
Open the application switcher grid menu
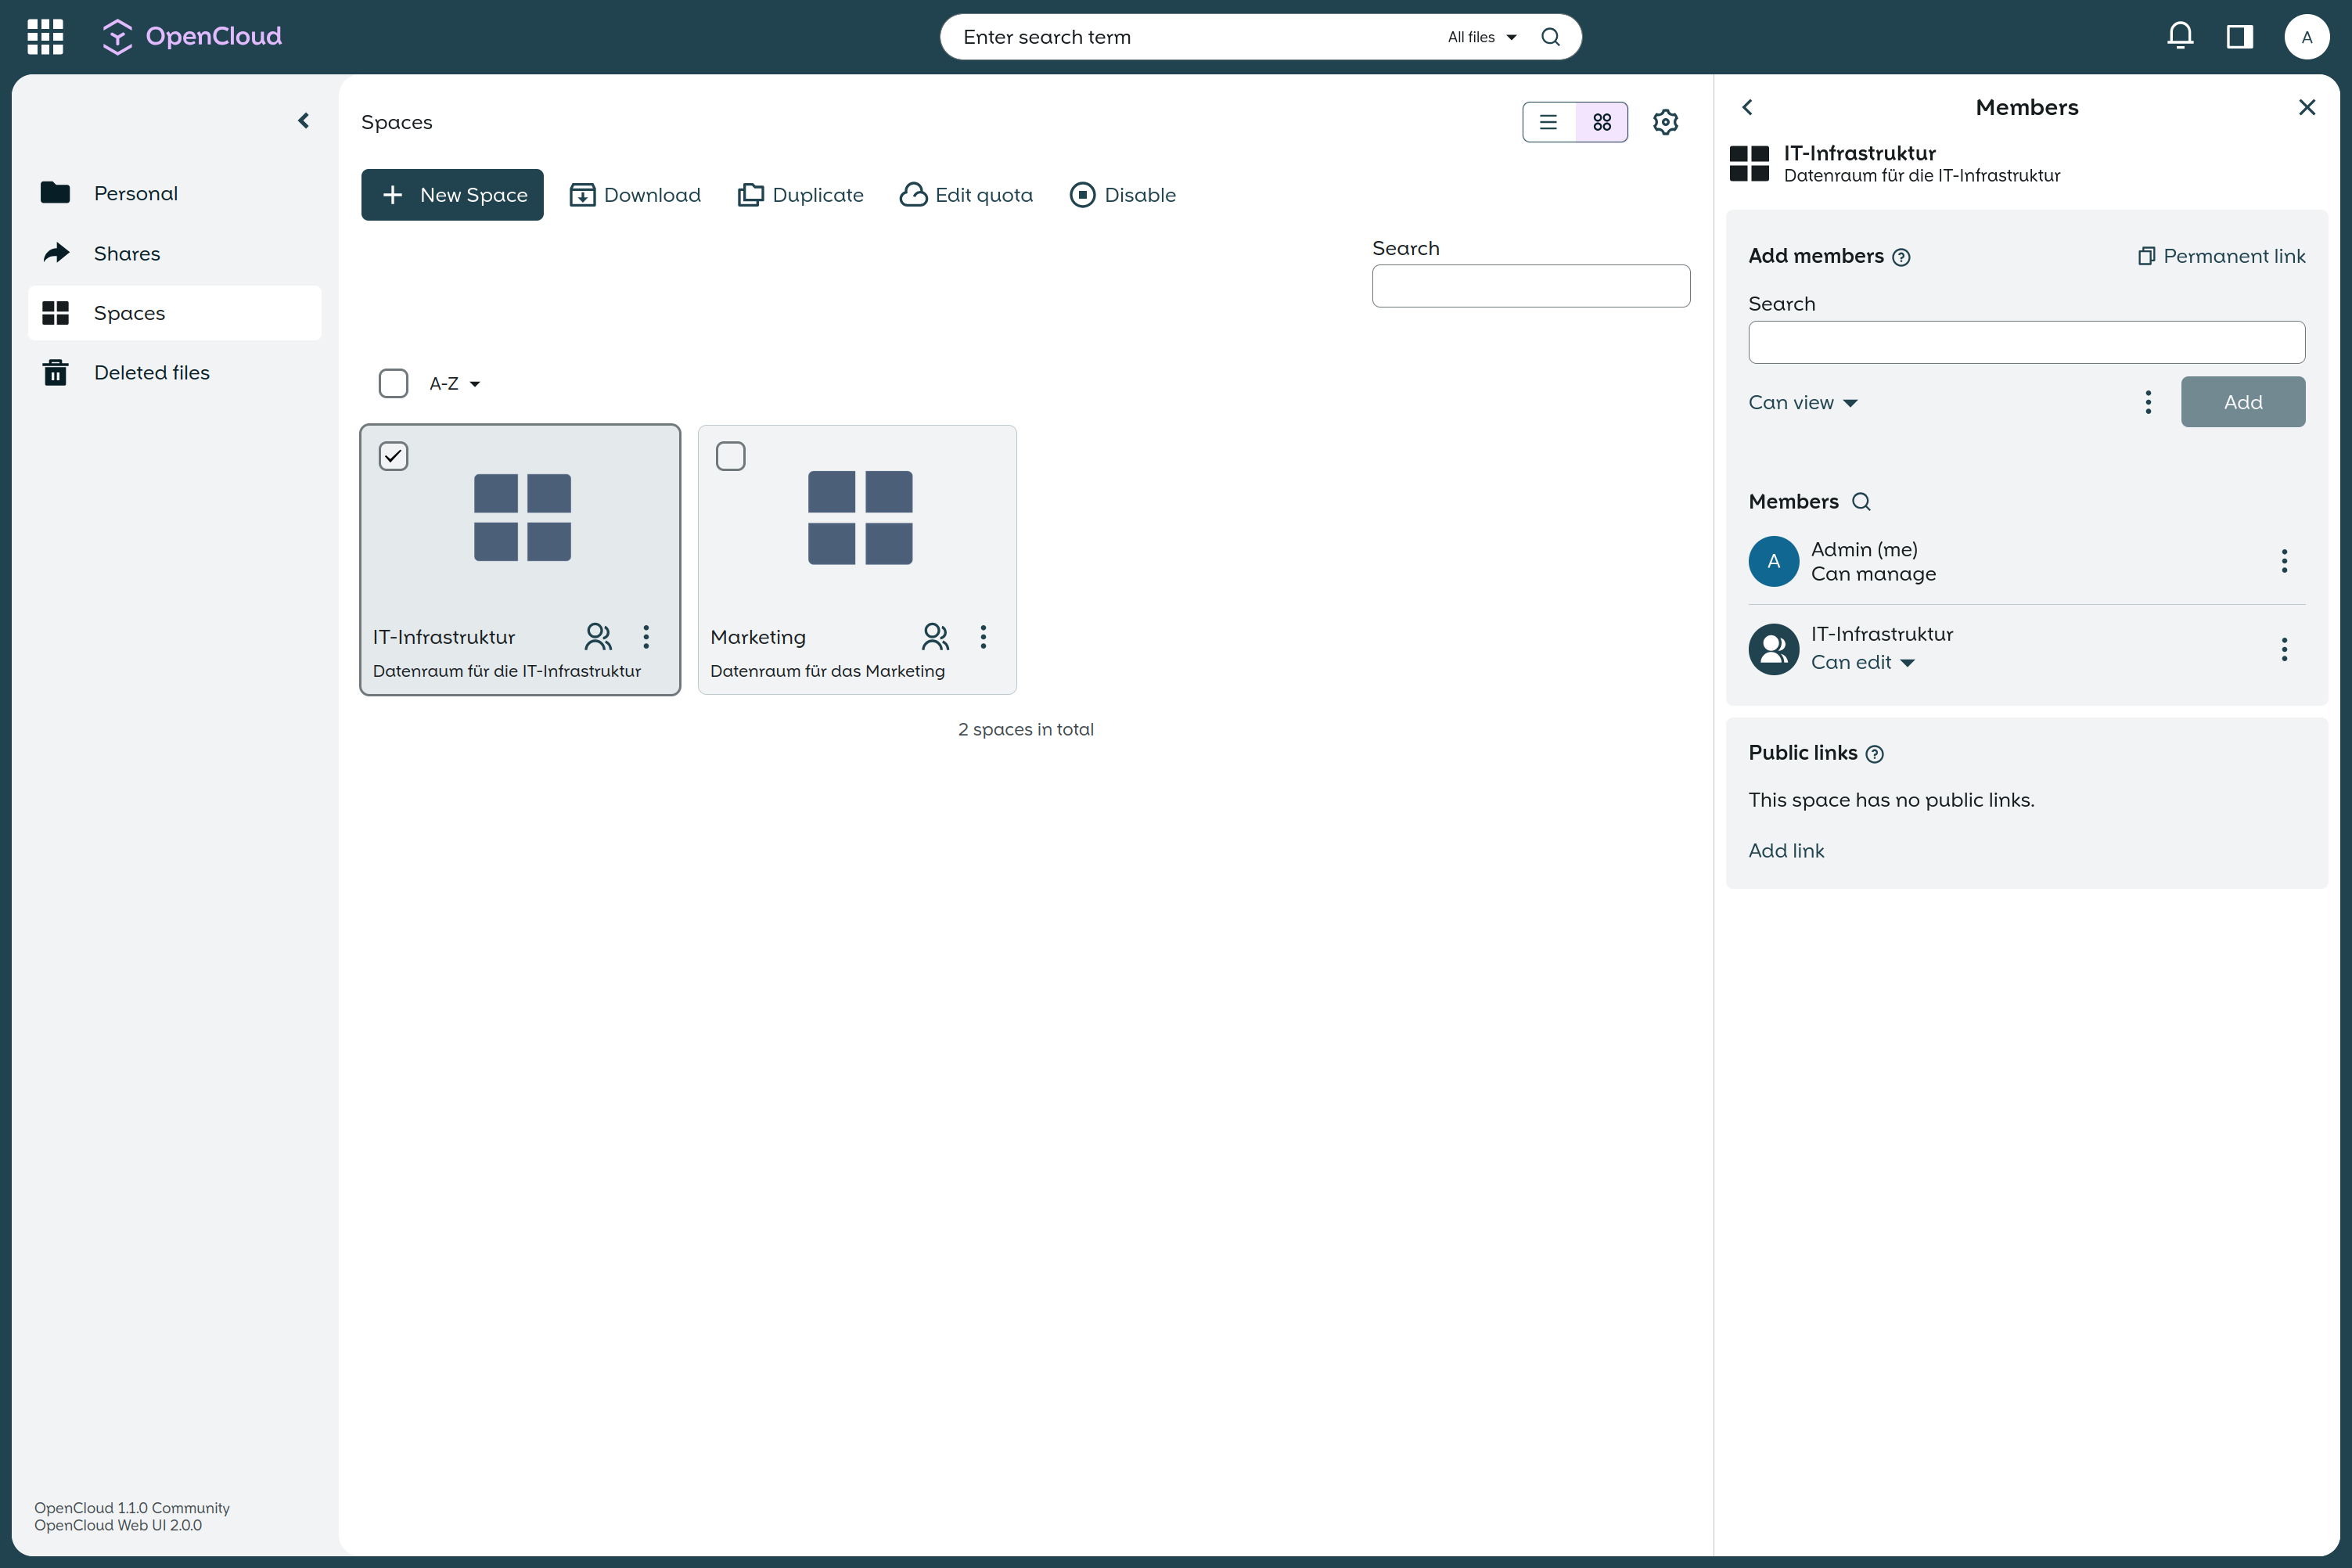(x=45, y=37)
